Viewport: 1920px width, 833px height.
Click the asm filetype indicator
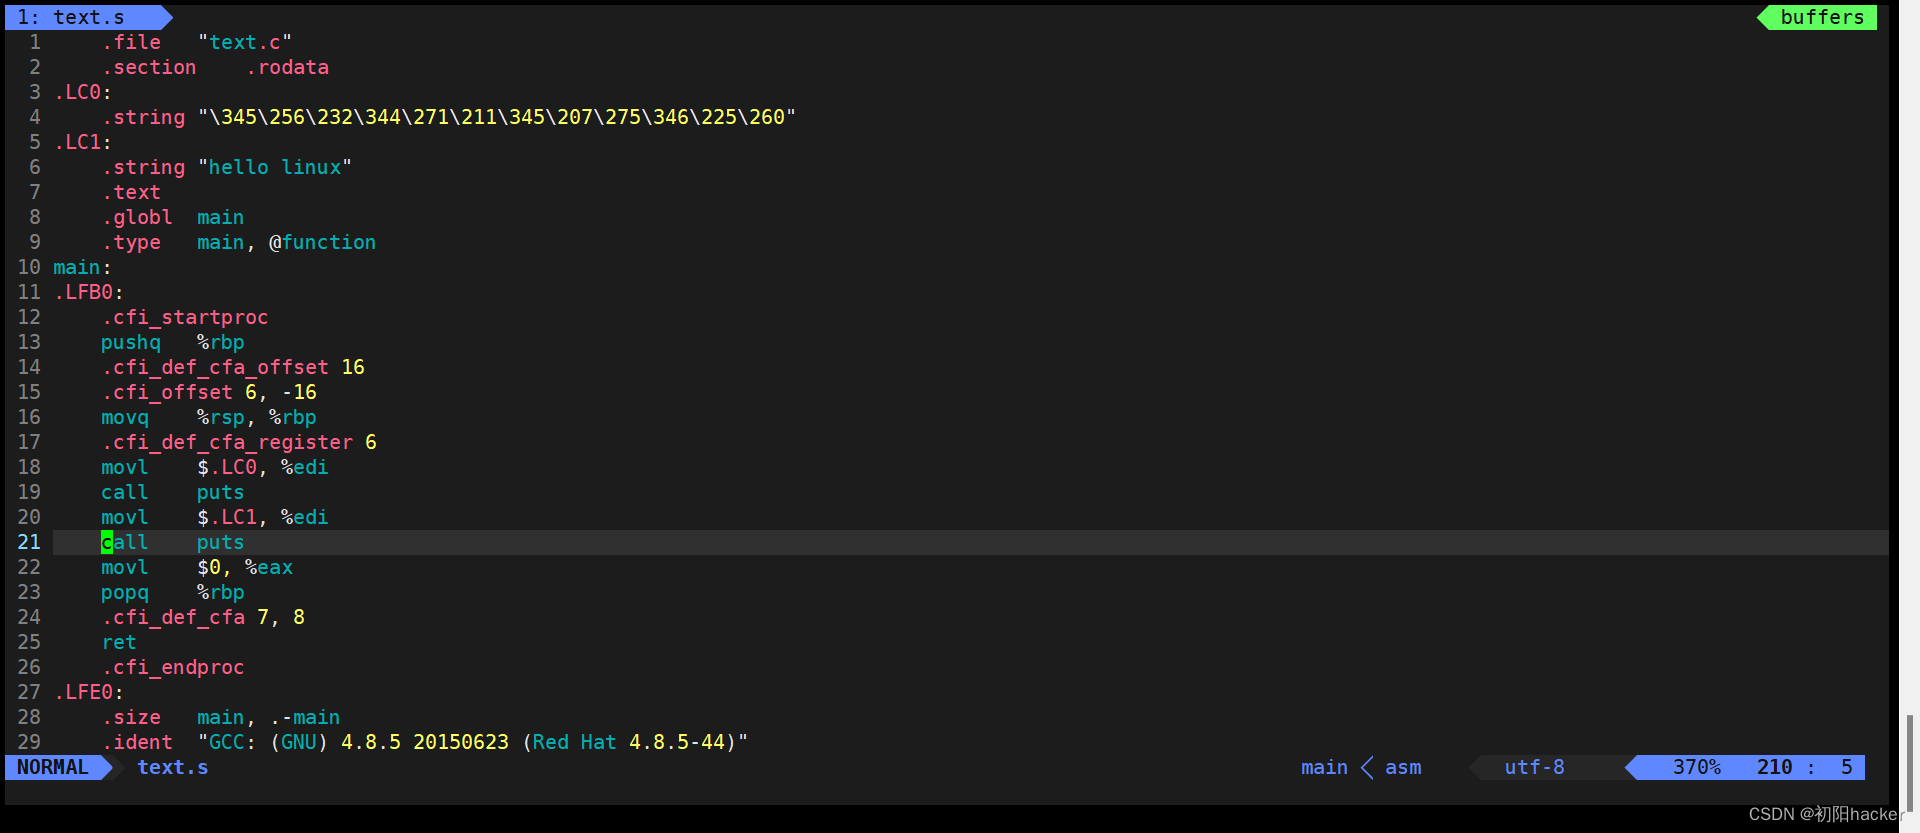(1403, 767)
